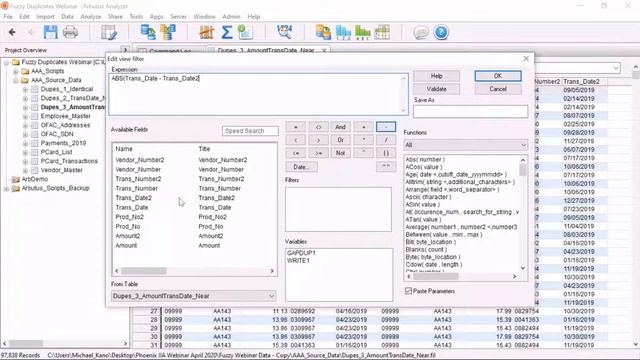The width and height of the screenshot is (640, 360).
Task: Click the back arrow toolbar icon
Action: [12, 32]
